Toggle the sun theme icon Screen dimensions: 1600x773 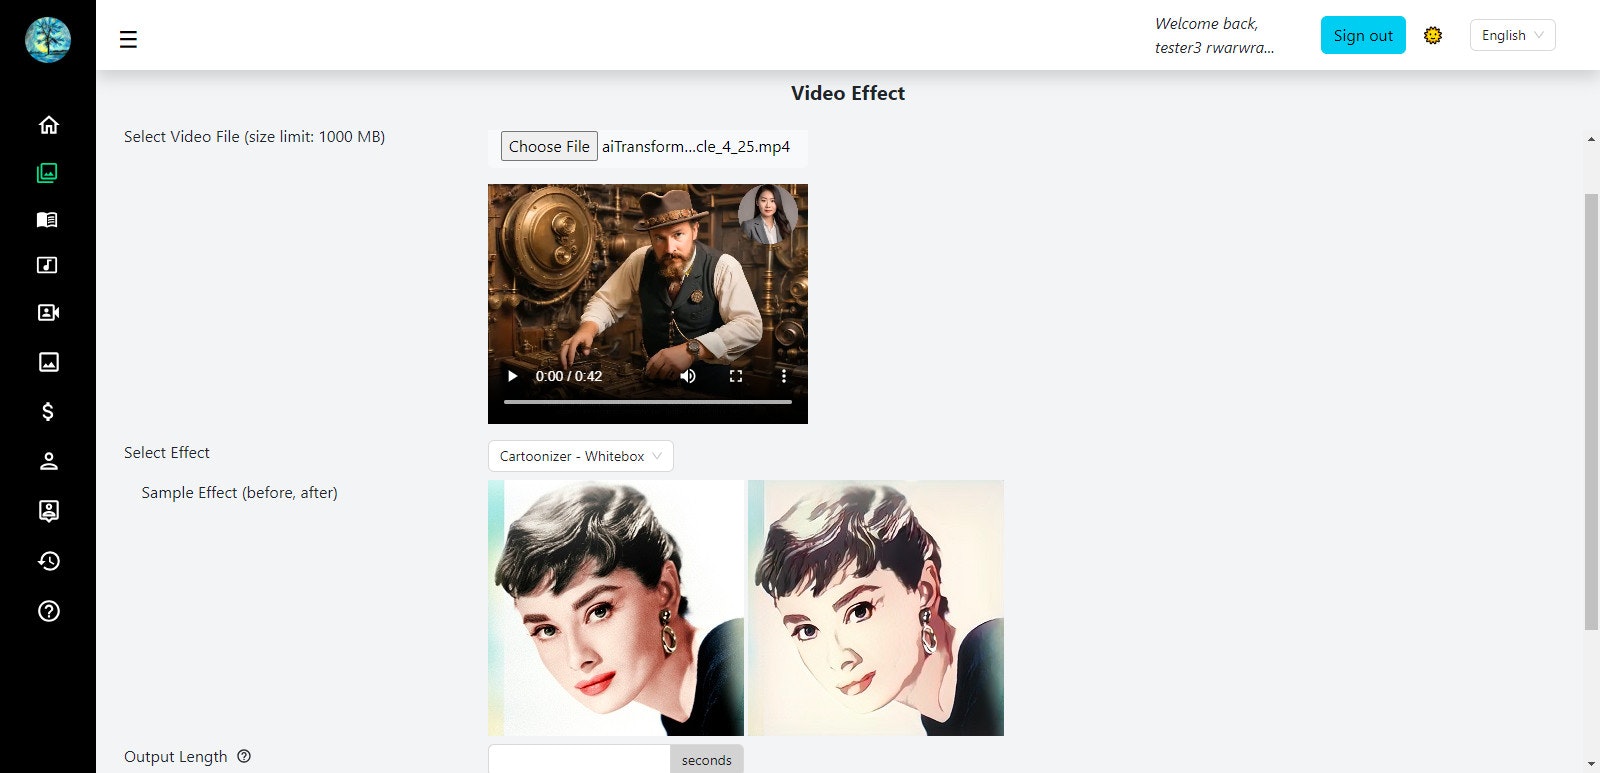(1433, 35)
